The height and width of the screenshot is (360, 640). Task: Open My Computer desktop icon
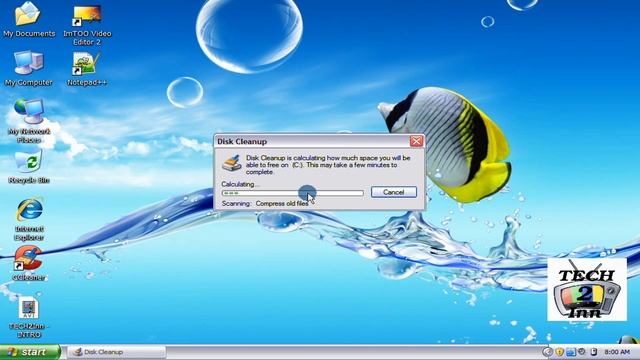[x=28, y=69]
